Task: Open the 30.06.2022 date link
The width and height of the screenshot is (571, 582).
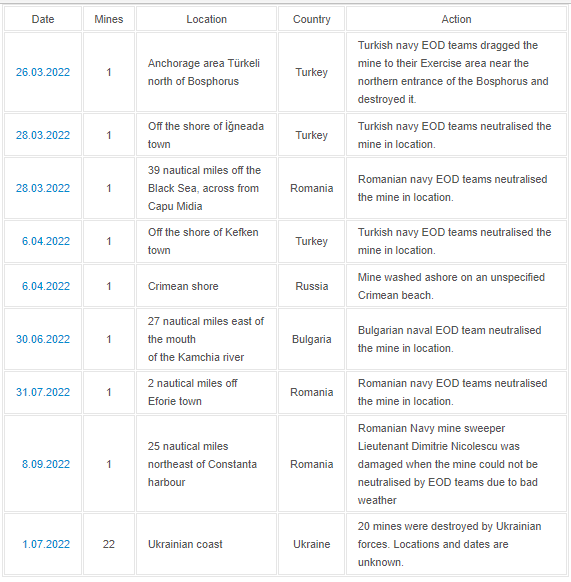Action: (43, 339)
